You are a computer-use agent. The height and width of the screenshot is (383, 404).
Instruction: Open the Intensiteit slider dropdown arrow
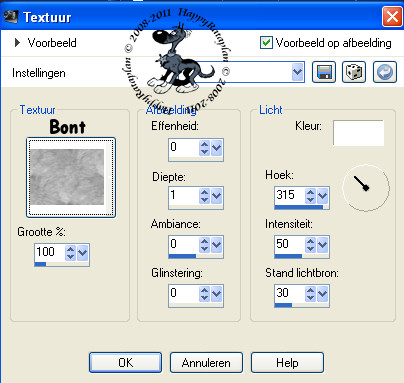pyautogui.click(x=323, y=245)
